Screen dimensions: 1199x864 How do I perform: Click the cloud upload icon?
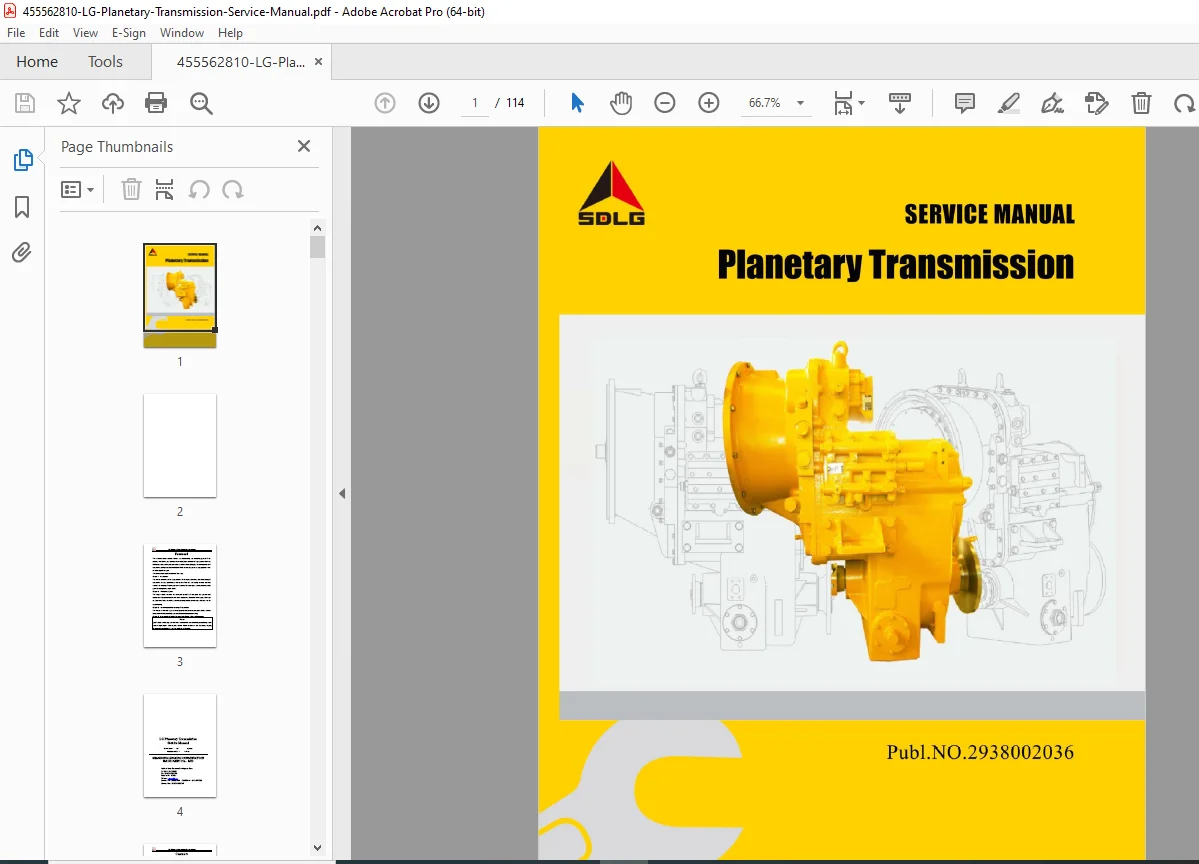tap(112, 103)
